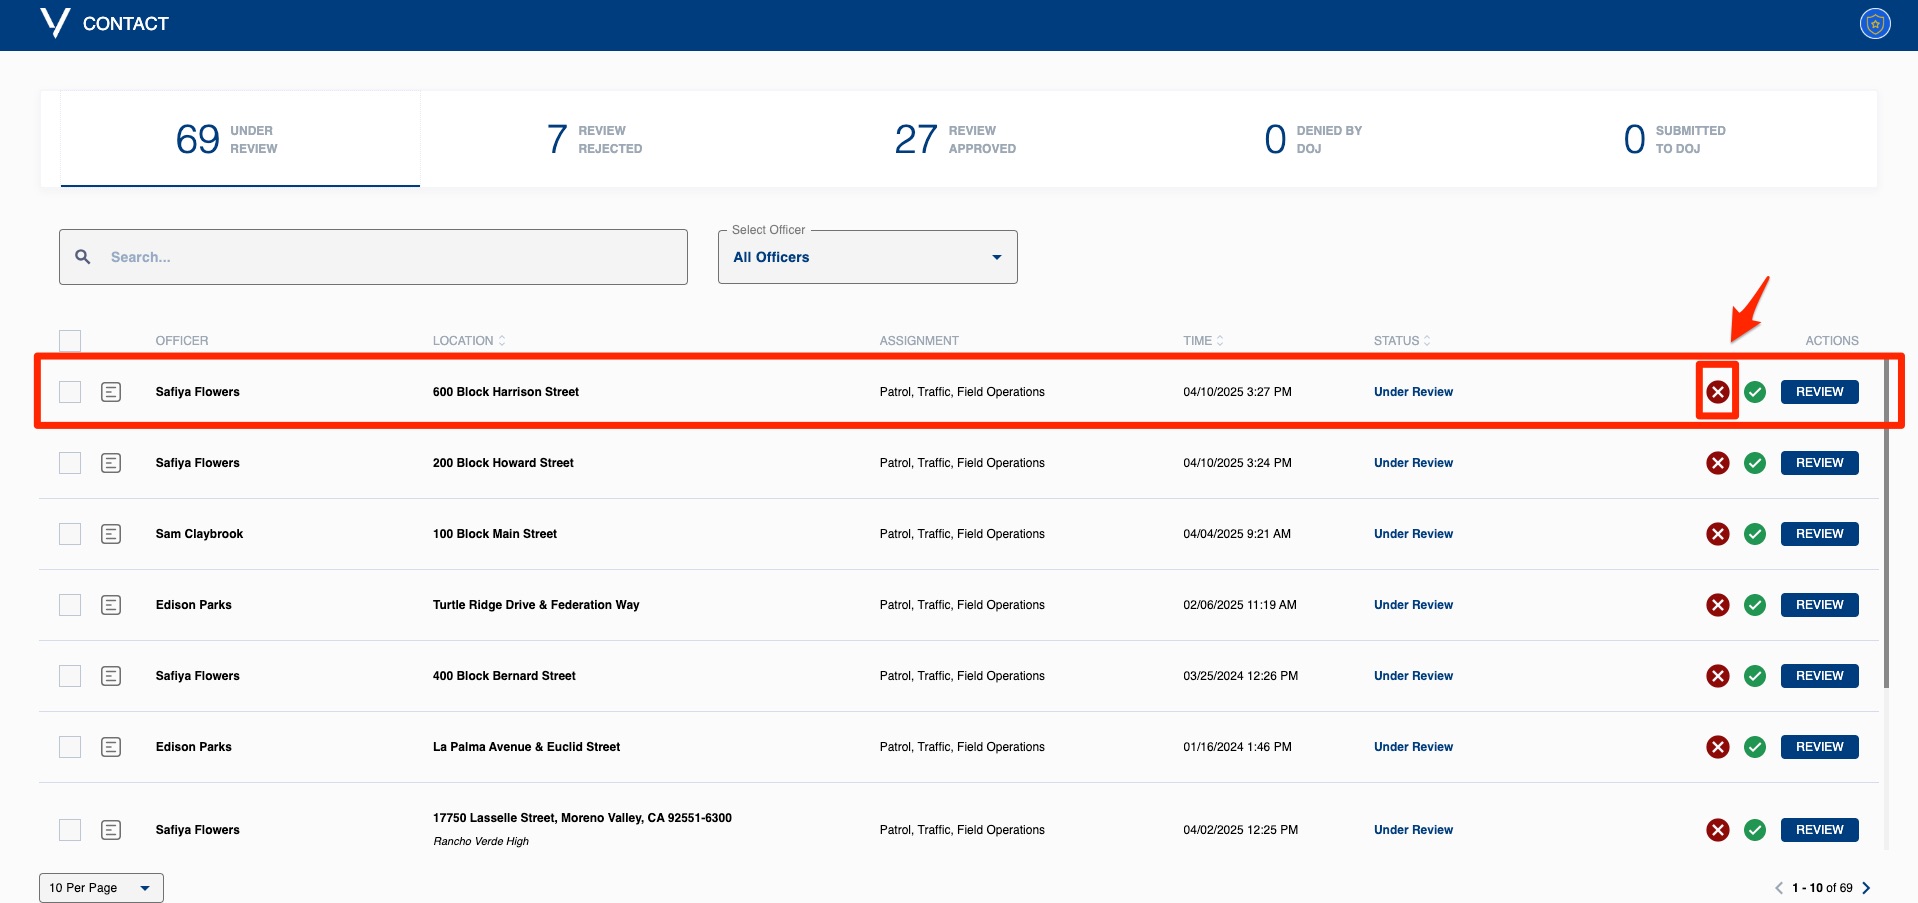Image resolution: width=1918 pixels, height=903 pixels.
Task: Click REVIEW for Edison Parks Turtle Ridge Drive
Action: pyautogui.click(x=1819, y=605)
